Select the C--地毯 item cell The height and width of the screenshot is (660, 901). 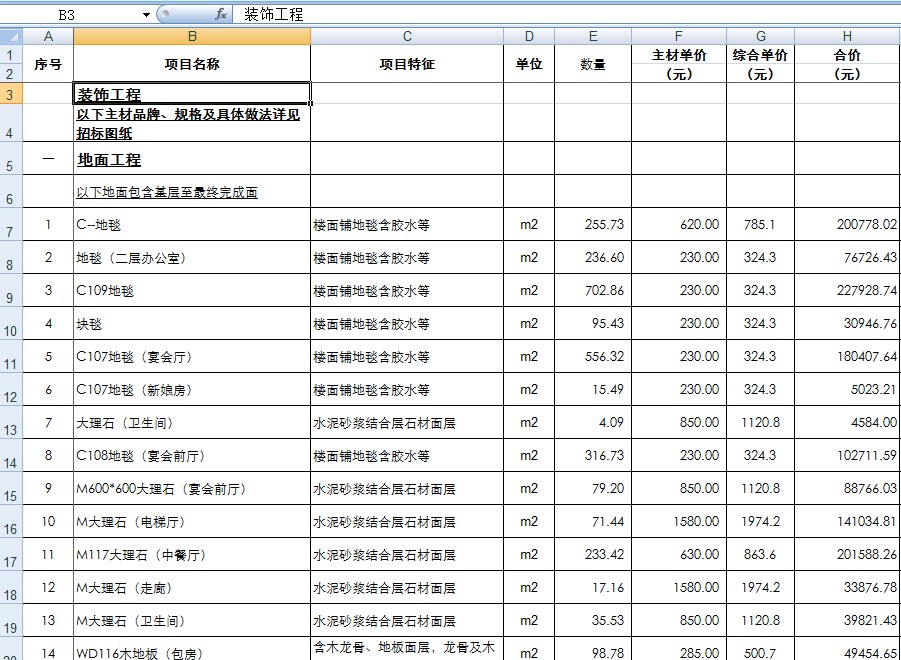(192, 225)
